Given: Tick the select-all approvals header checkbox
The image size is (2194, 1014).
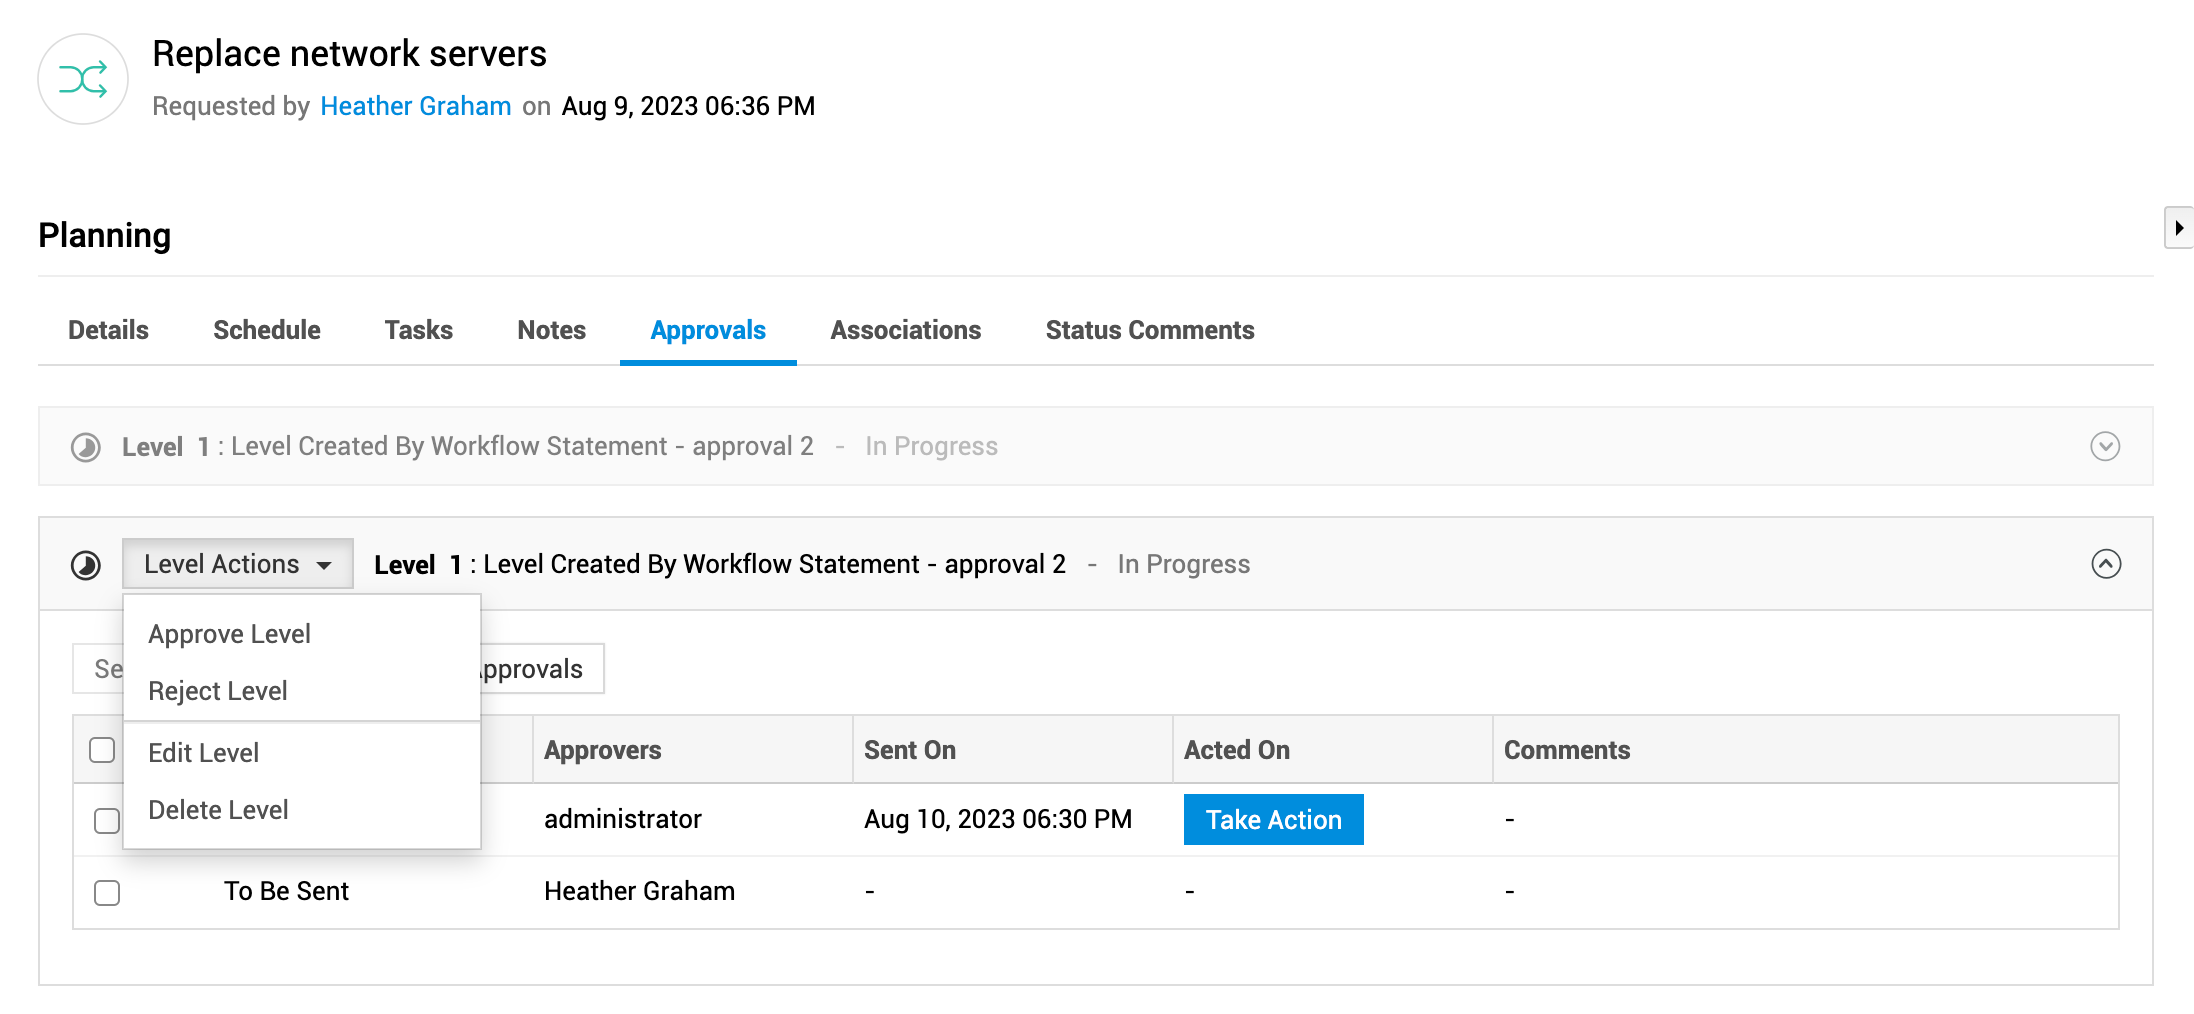Looking at the screenshot, I should (x=102, y=750).
